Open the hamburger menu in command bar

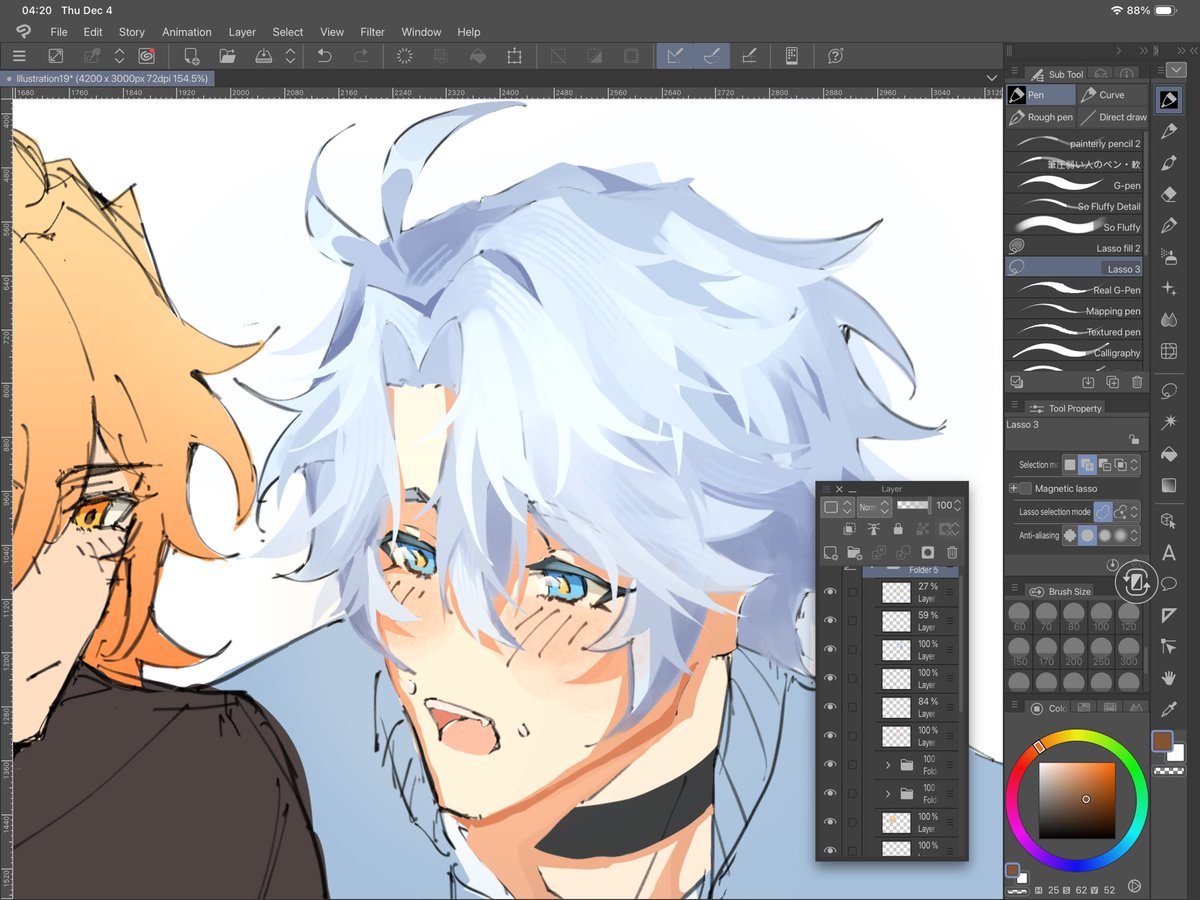coord(19,56)
